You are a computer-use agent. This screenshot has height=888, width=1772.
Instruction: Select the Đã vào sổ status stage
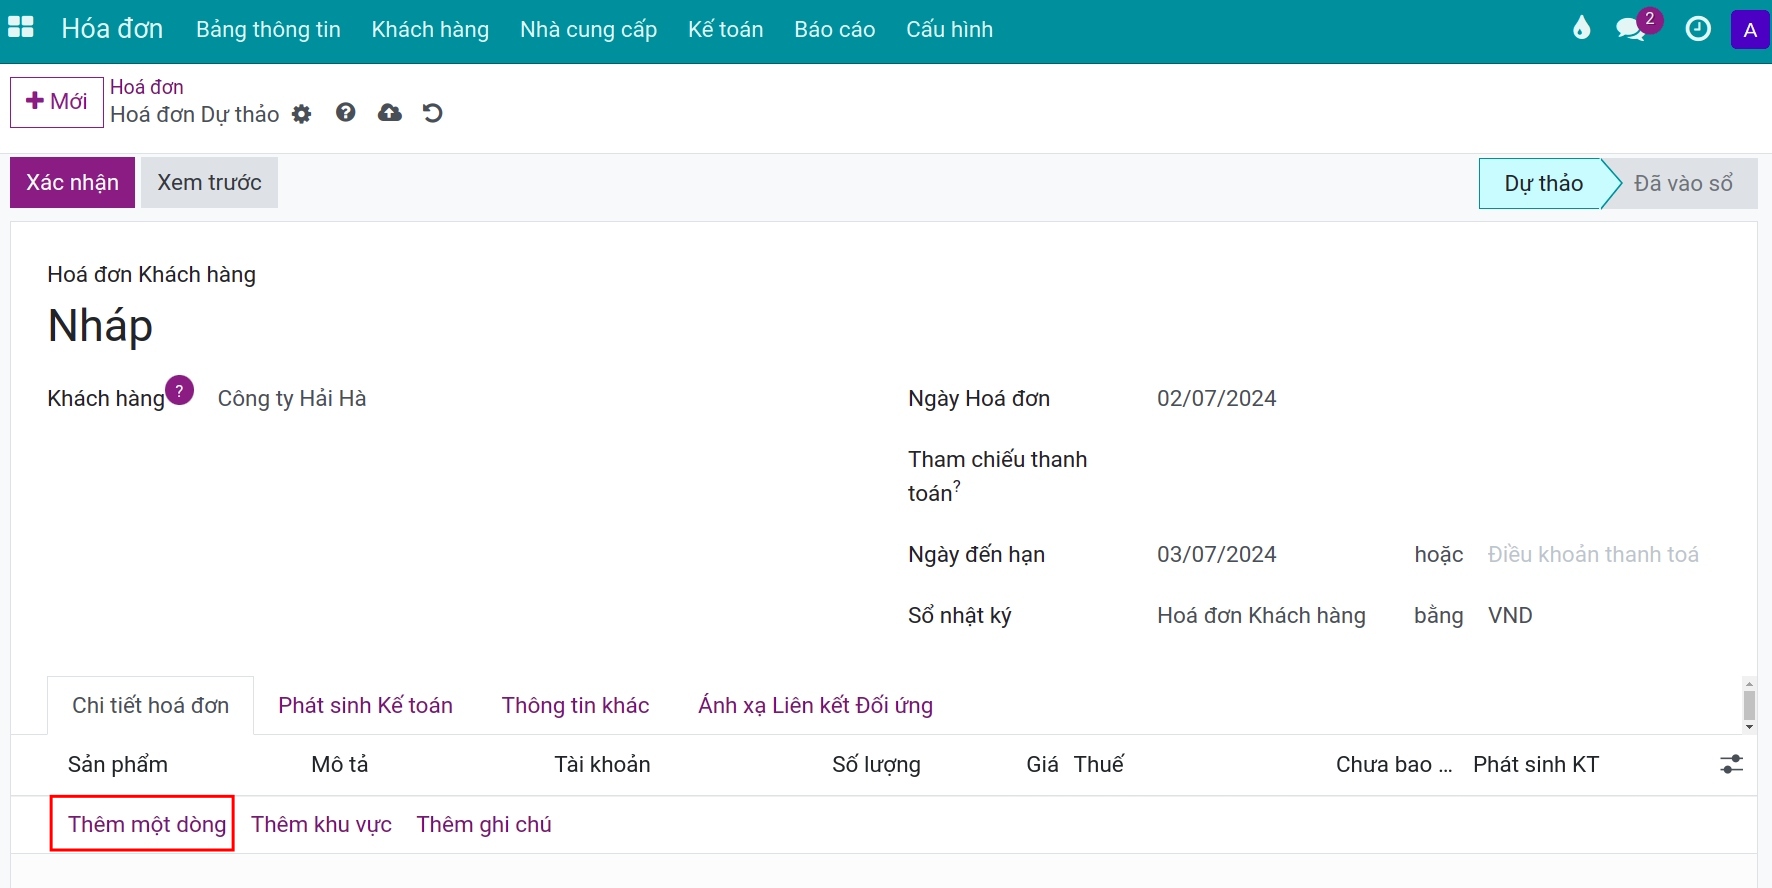point(1684,184)
